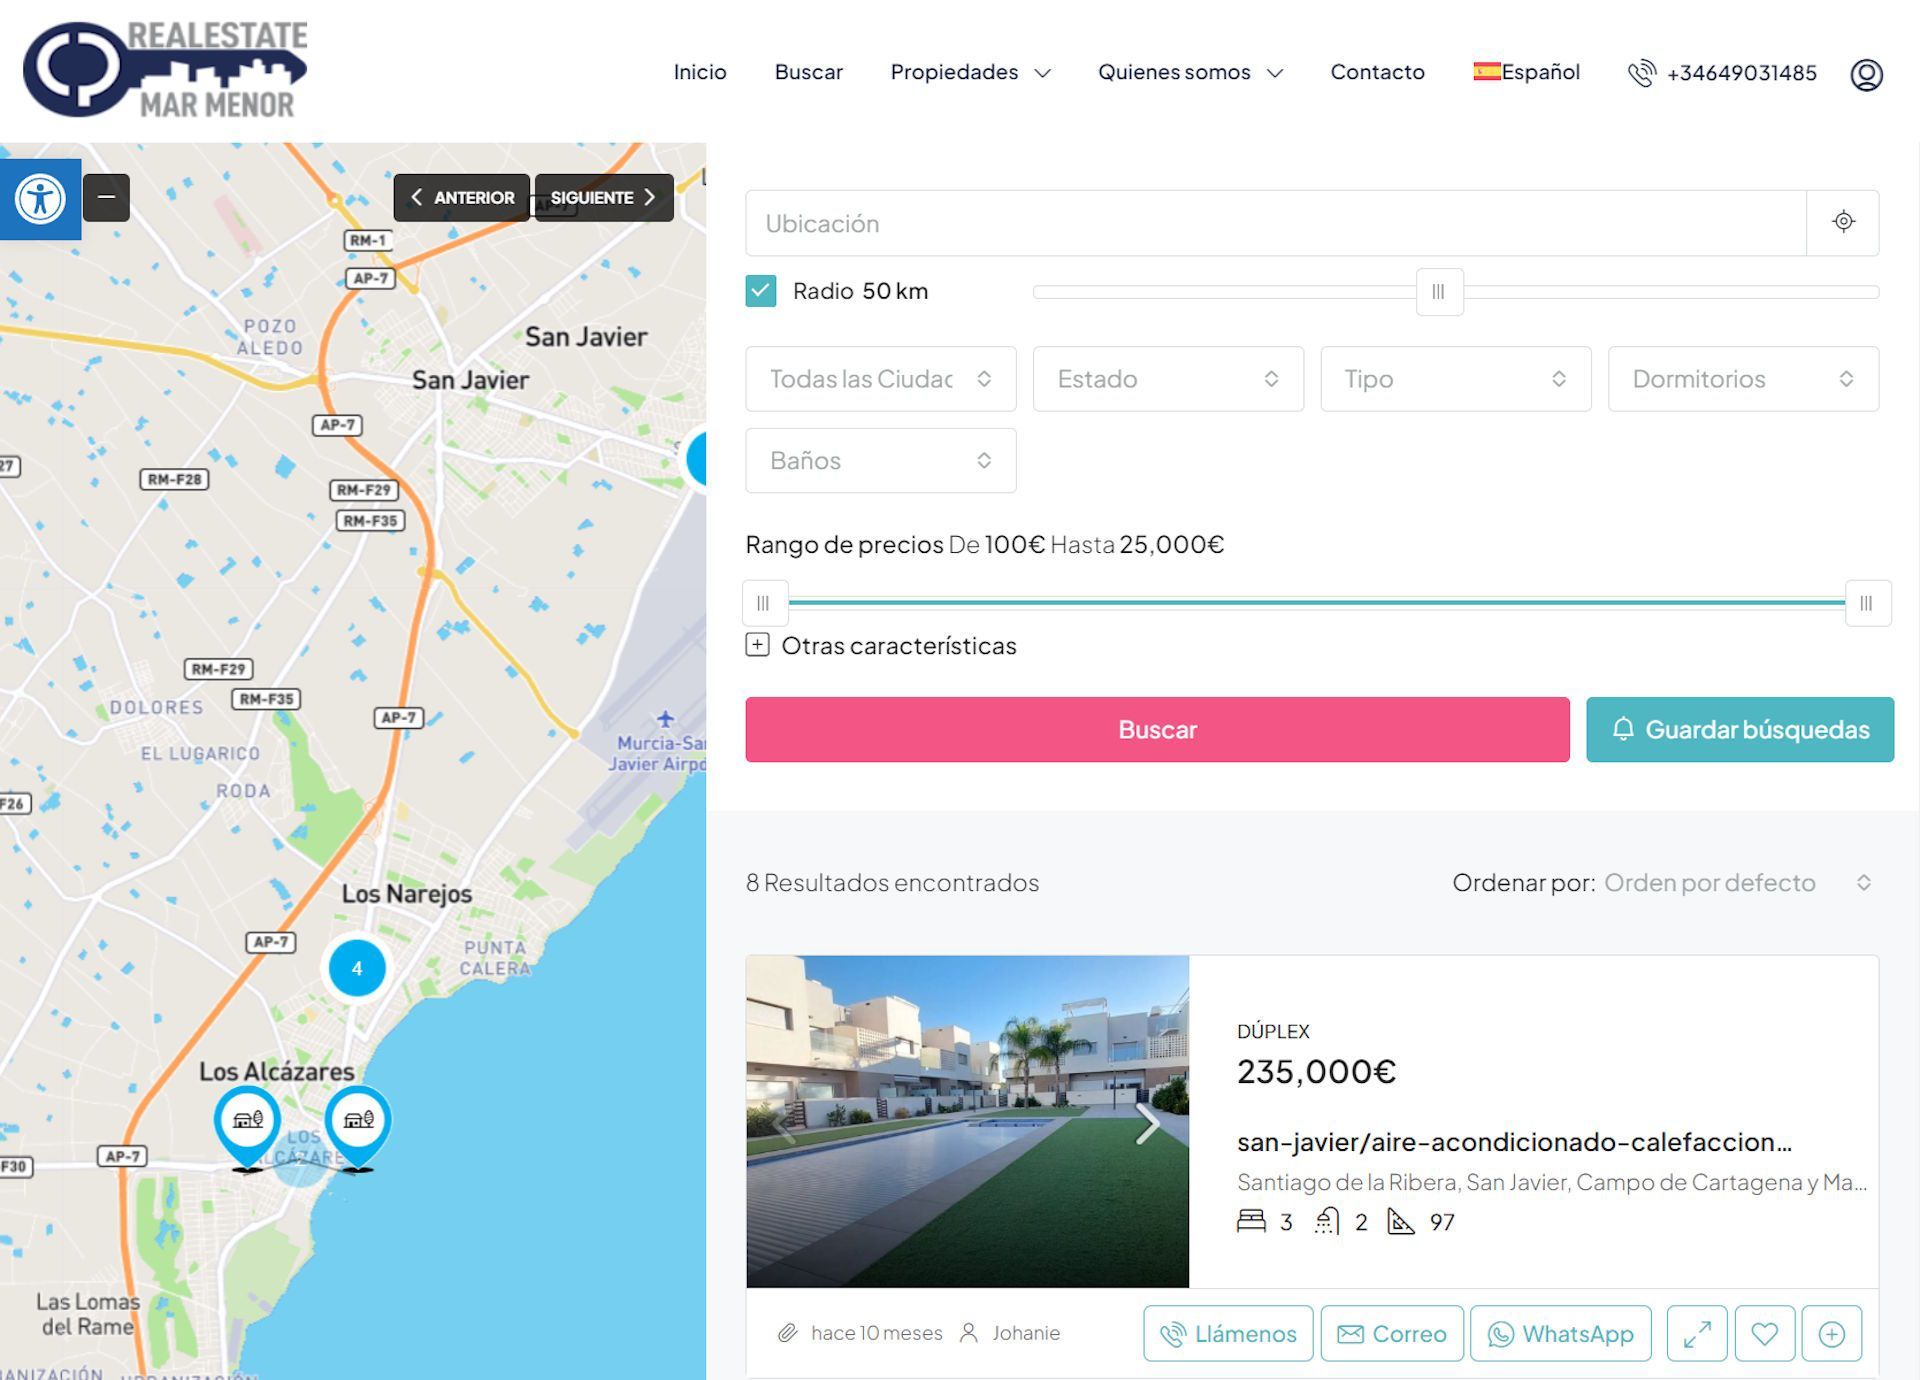The image size is (1920, 1380).
Task: Click the agent name Johanie
Action: [1026, 1333]
